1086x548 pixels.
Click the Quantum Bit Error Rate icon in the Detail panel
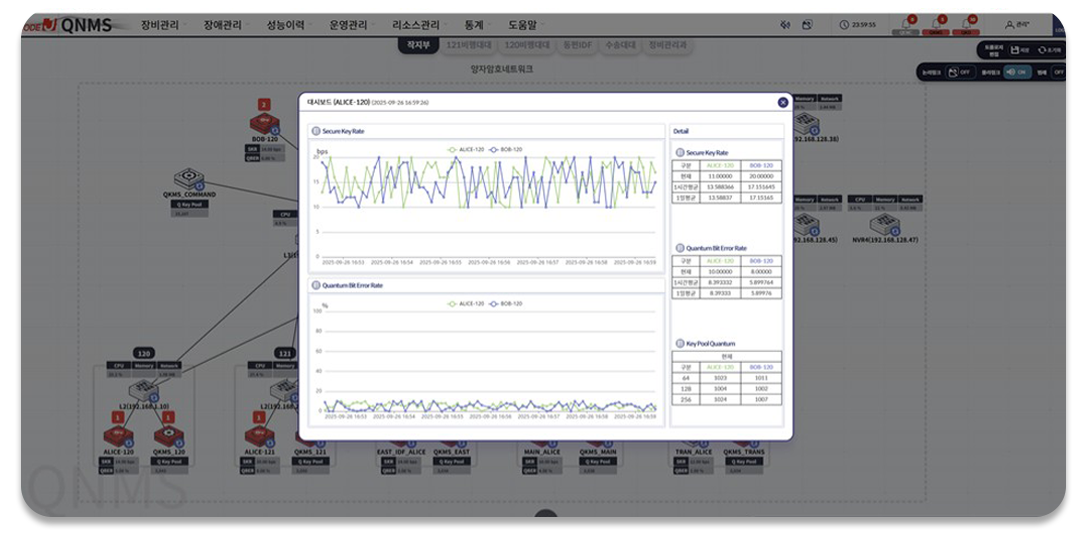[679, 248]
